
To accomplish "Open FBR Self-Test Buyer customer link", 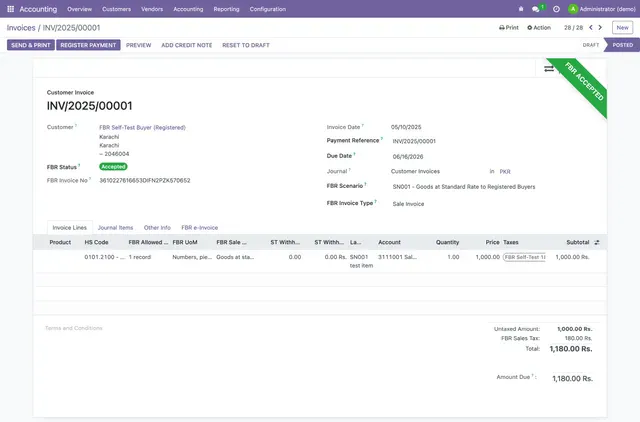I will tap(142, 127).
